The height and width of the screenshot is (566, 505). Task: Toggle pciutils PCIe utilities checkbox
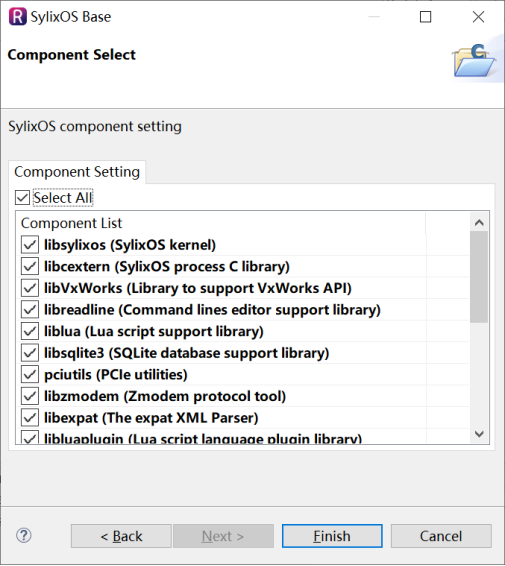click(30, 375)
